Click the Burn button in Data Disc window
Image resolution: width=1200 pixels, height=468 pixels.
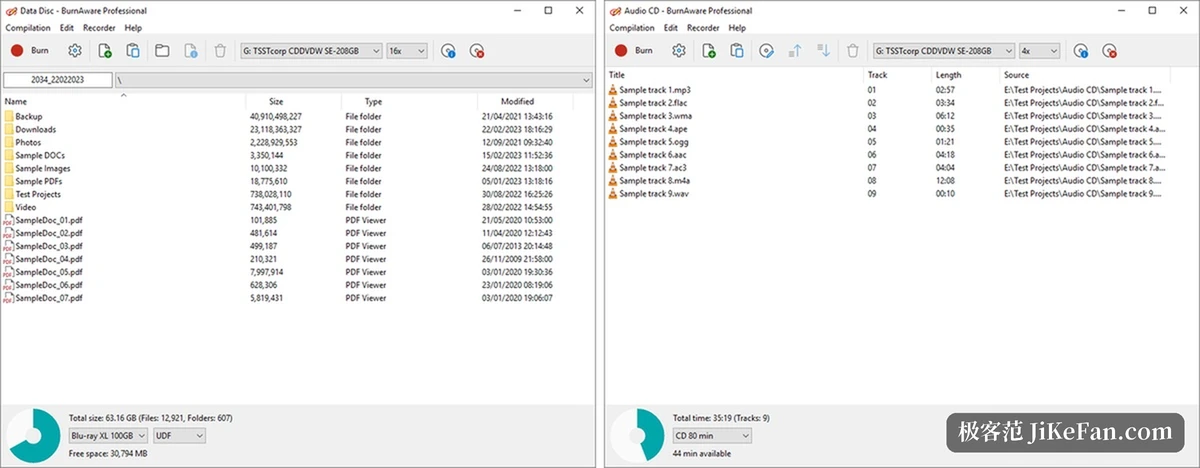[x=30, y=50]
